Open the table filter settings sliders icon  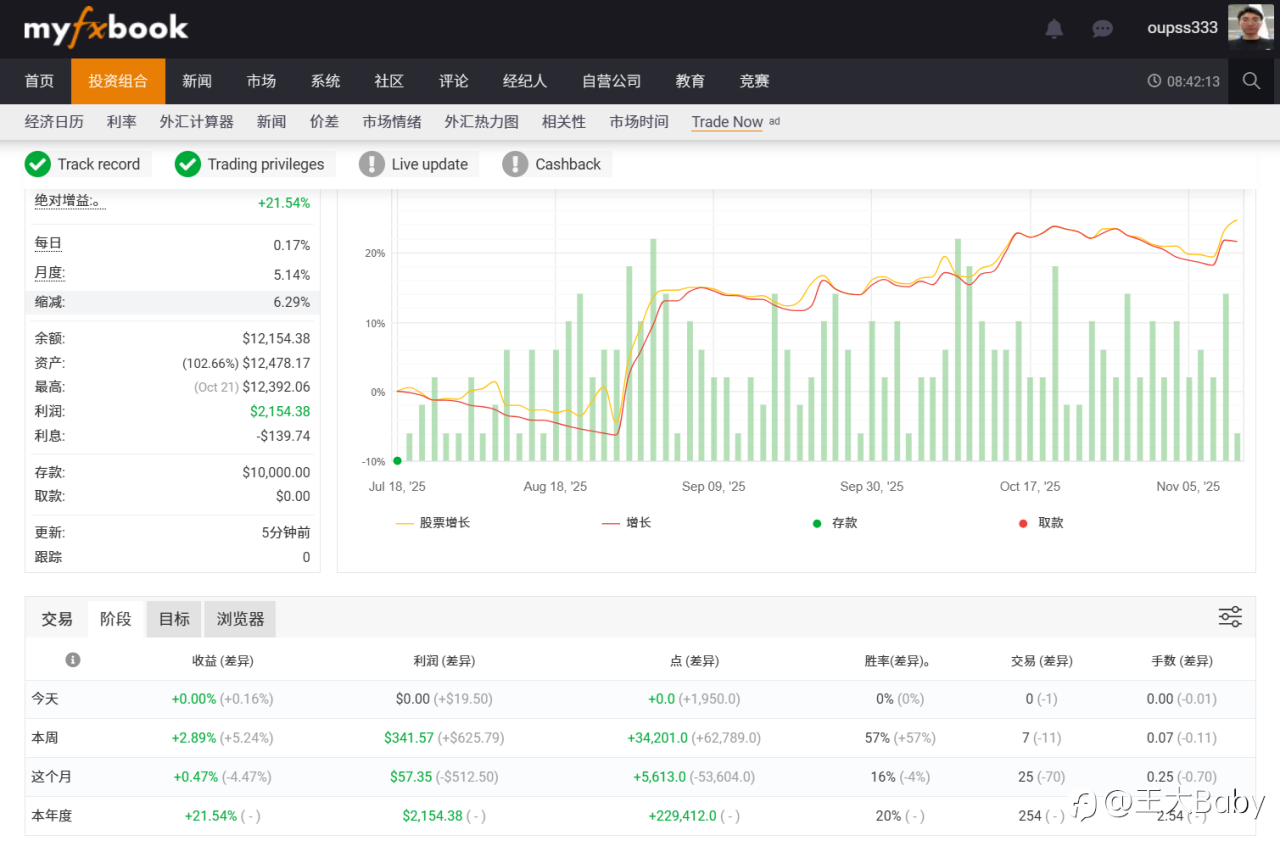pos(1230,617)
